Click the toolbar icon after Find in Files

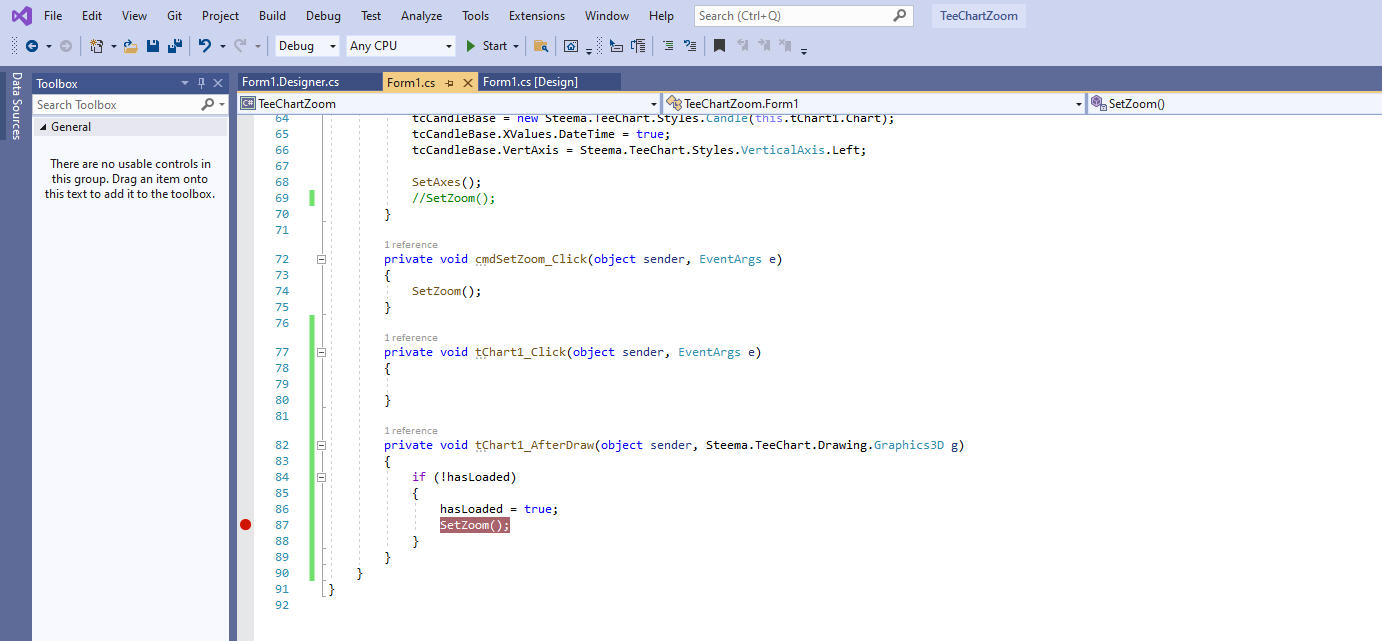pyautogui.click(x=571, y=46)
